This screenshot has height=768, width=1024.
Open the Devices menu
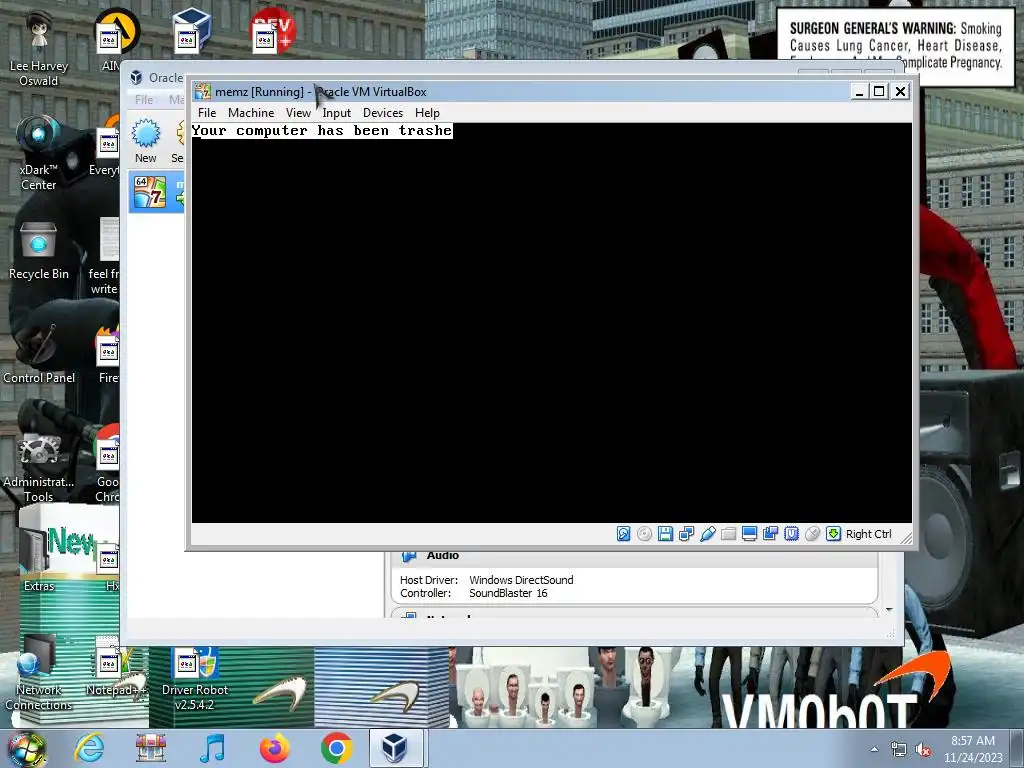pyautogui.click(x=383, y=113)
